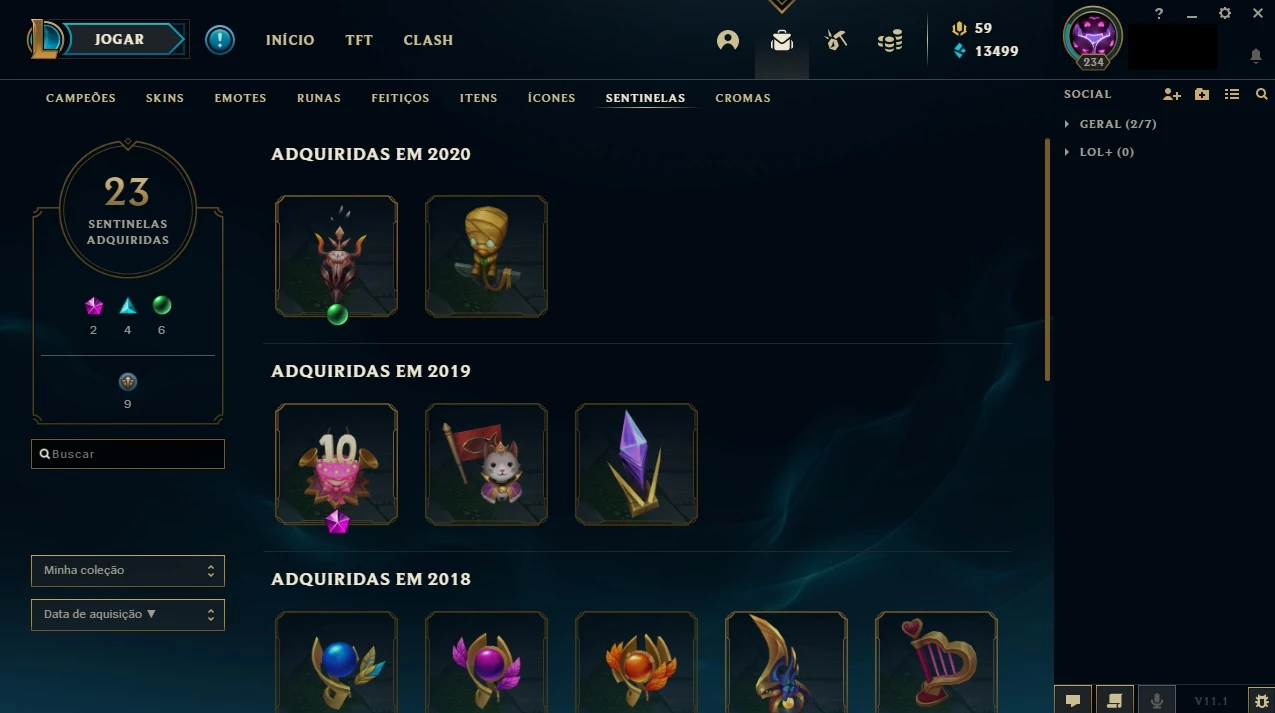Toggle the microphone mute button
The image size is (1275, 713).
pos(1157,700)
